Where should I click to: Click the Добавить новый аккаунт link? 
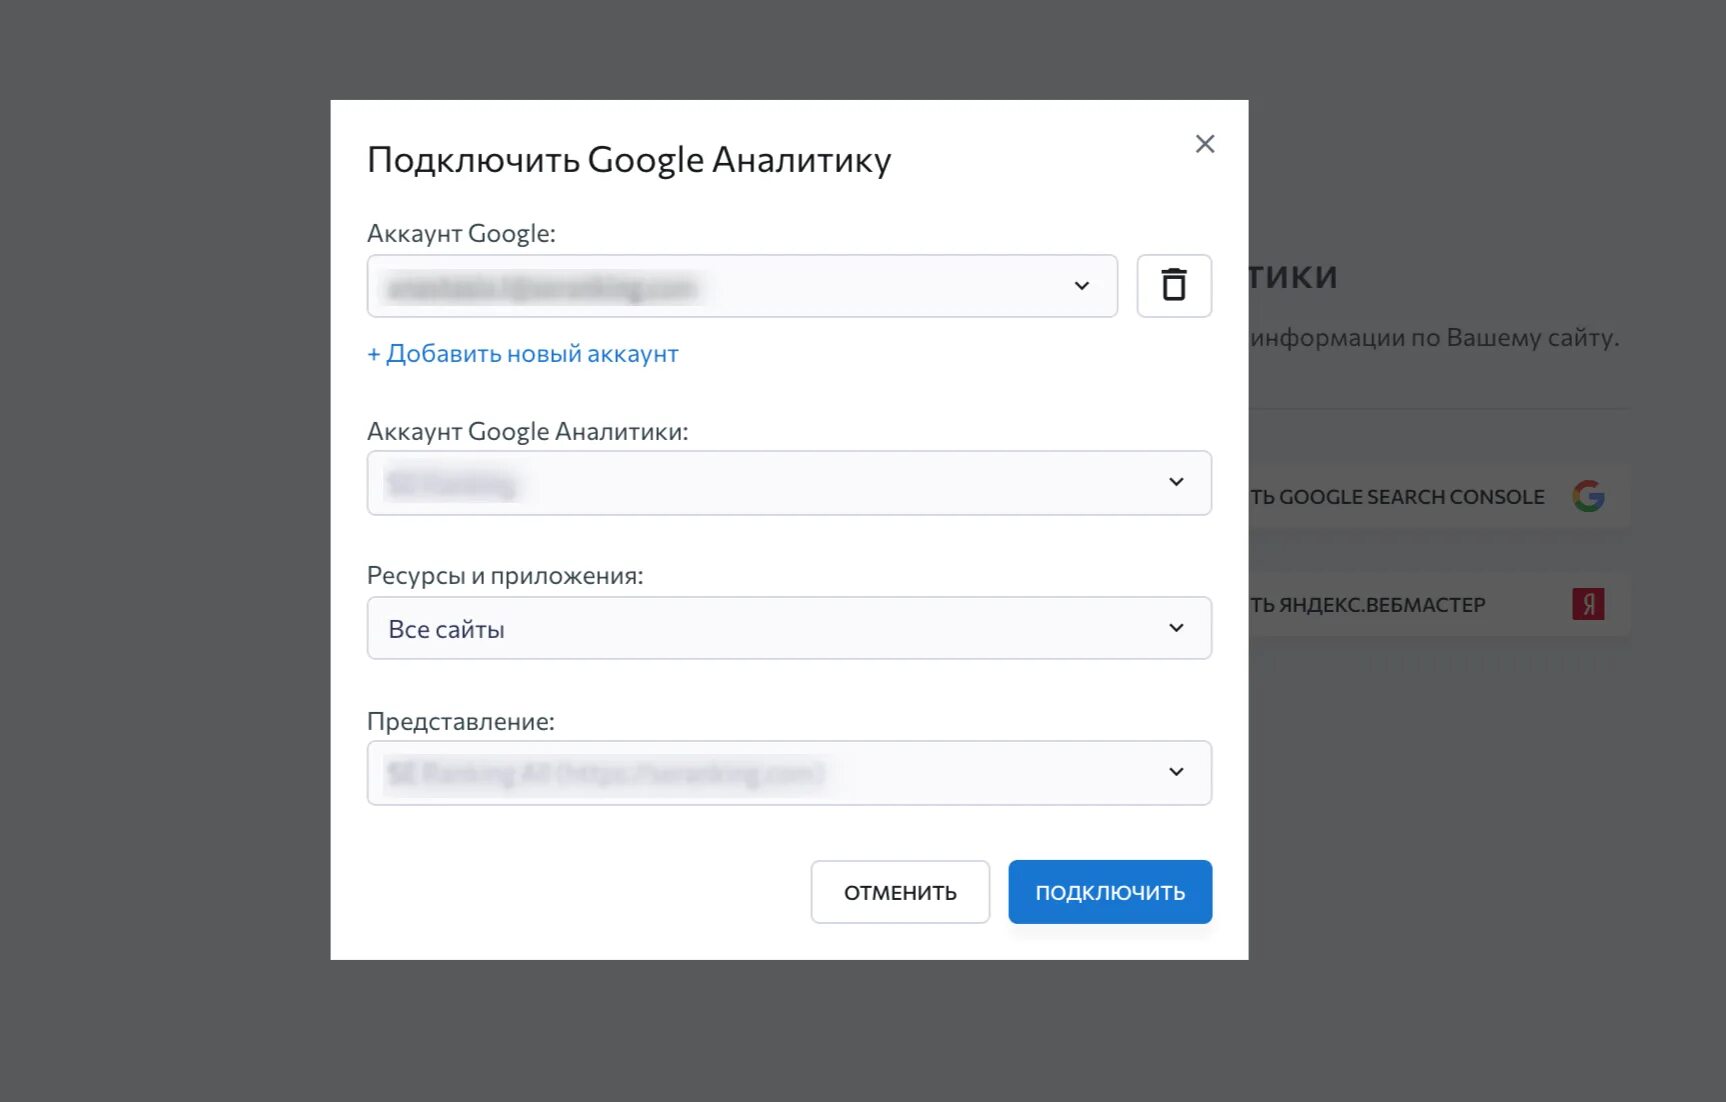point(522,353)
